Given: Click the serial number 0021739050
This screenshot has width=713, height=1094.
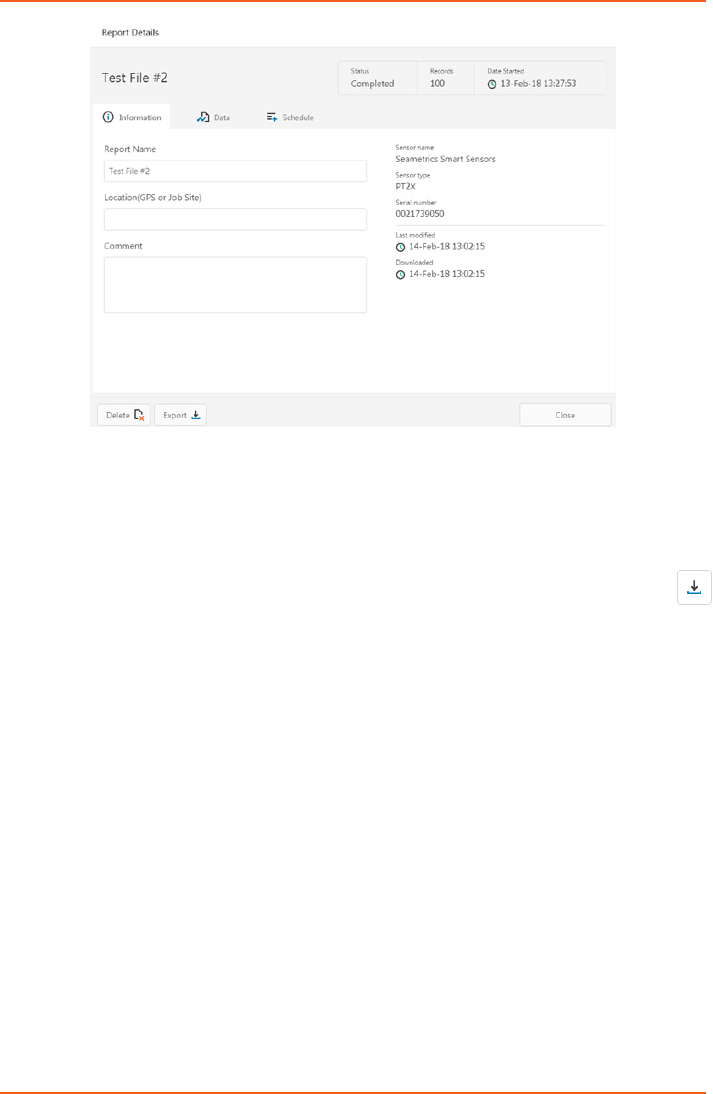Looking at the screenshot, I should [420, 213].
